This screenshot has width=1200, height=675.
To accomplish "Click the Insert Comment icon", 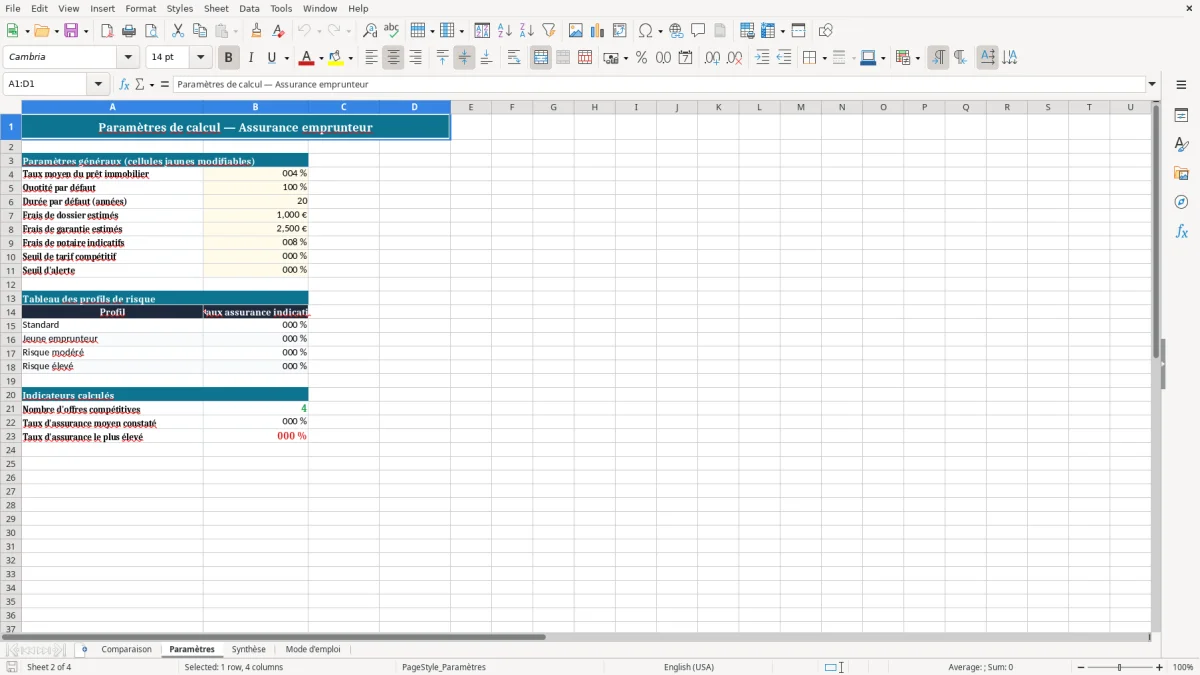I will click(698, 31).
